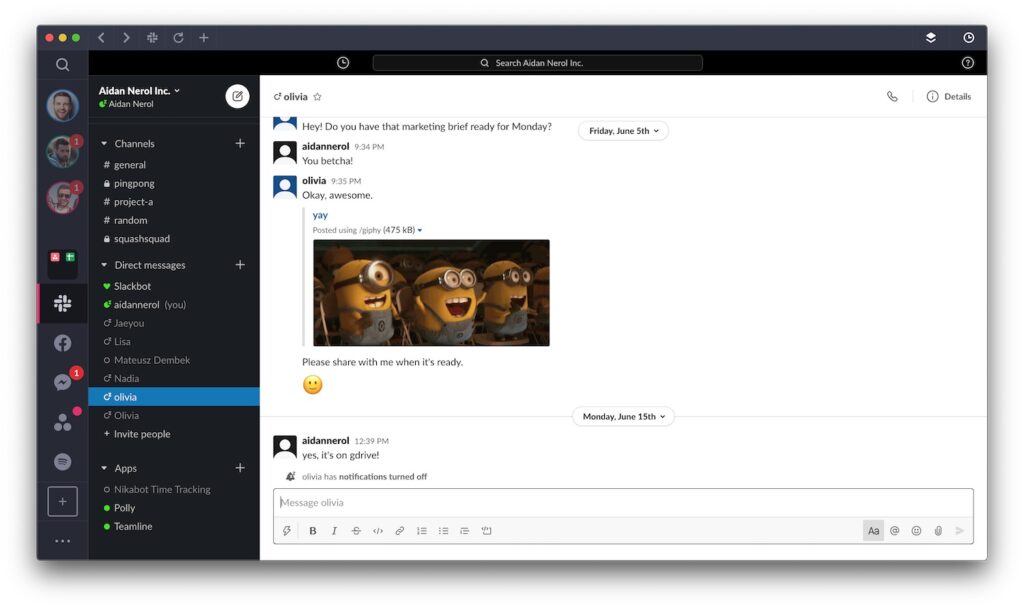The width and height of the screenshot is (1024, 609).
Task: Select the Slack app in left dock
Action: pyautogui.click(x=63, y=303)
